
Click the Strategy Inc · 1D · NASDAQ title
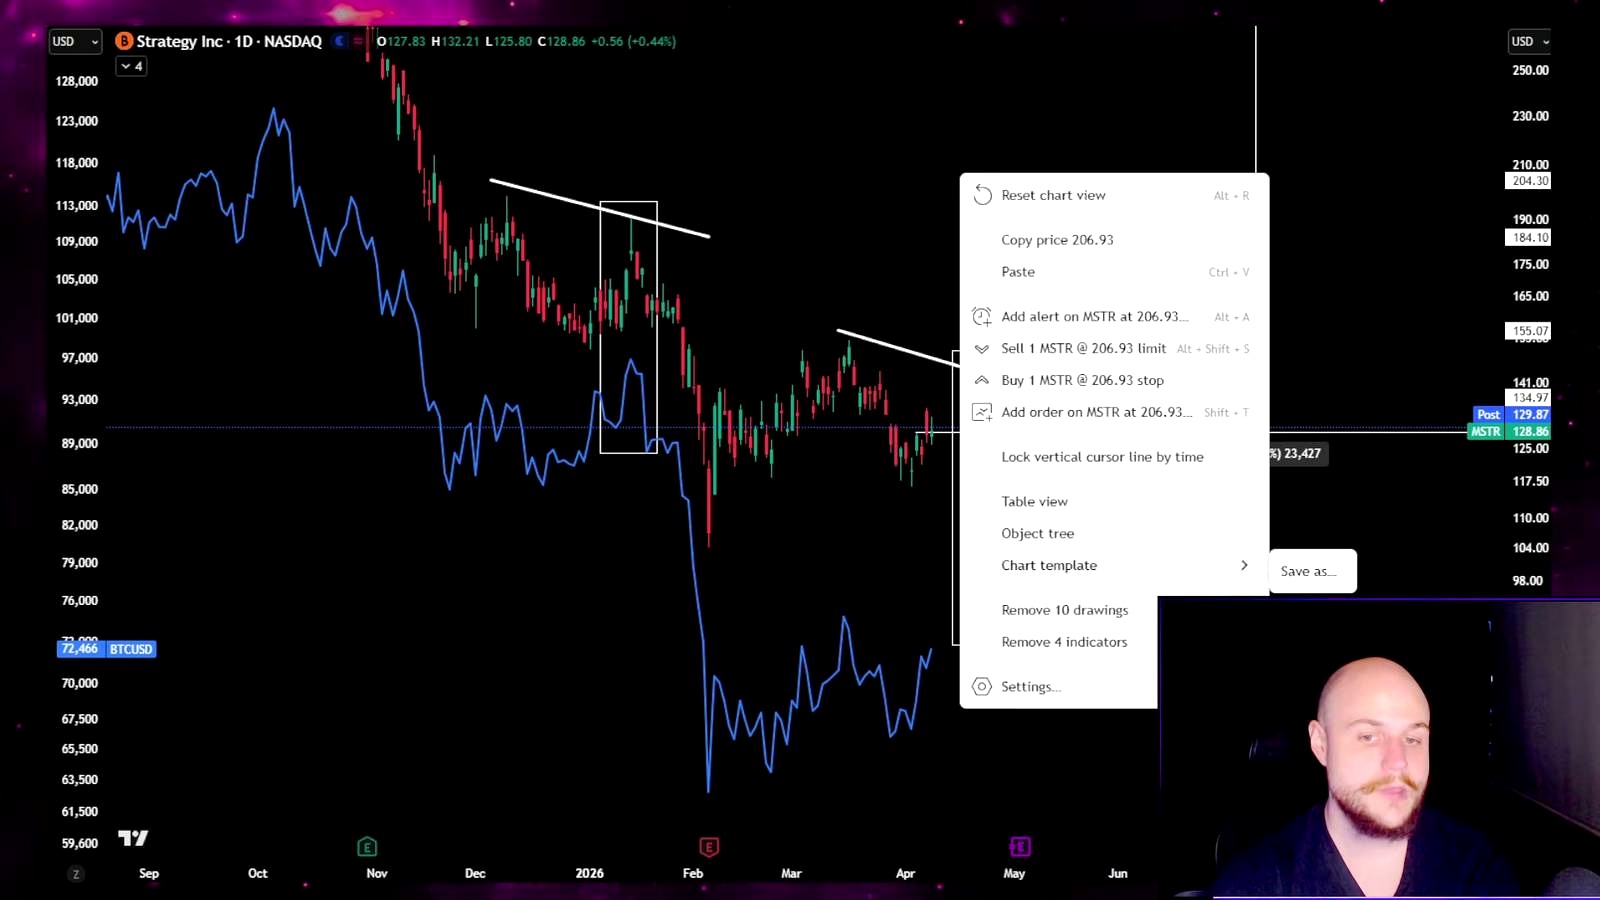tap(229, 41)
